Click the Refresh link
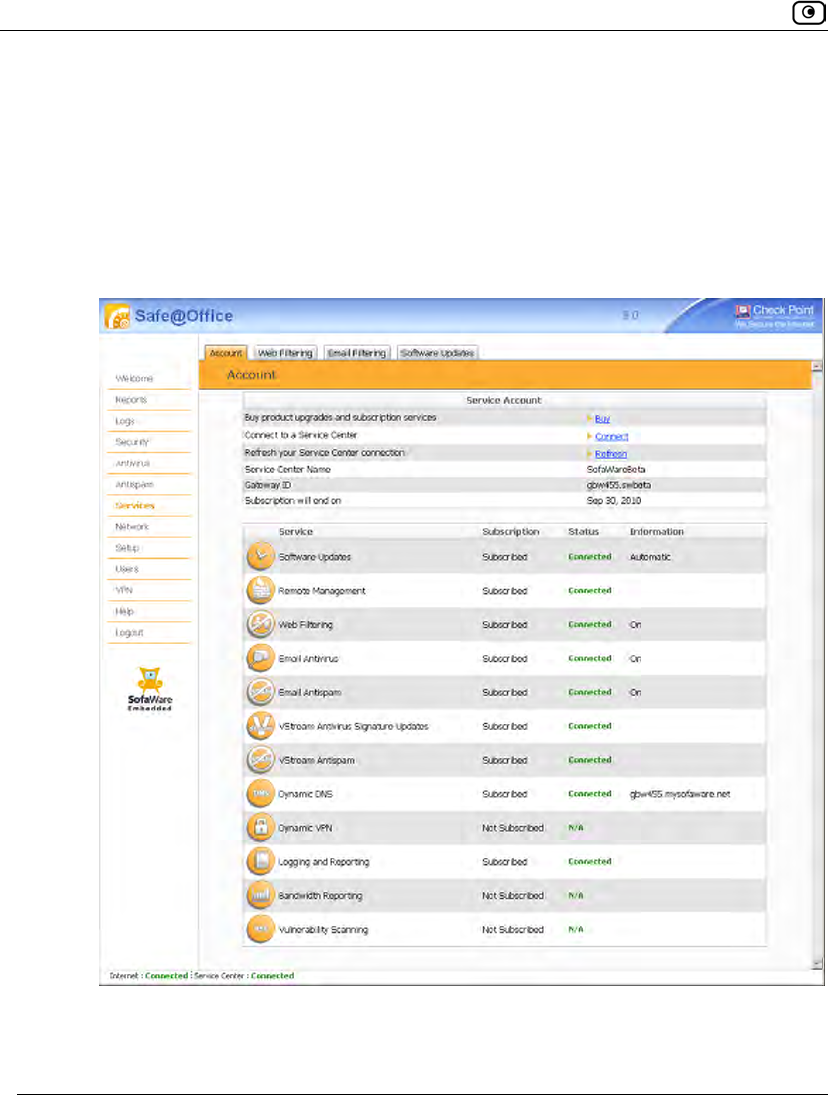 611,454
